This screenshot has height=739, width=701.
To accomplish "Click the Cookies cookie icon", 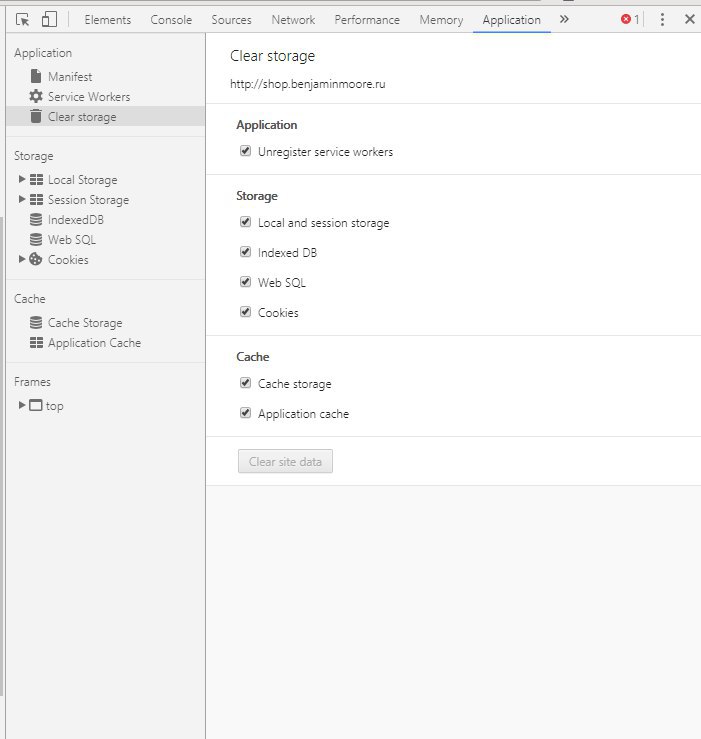I will (x=36, y=259).
